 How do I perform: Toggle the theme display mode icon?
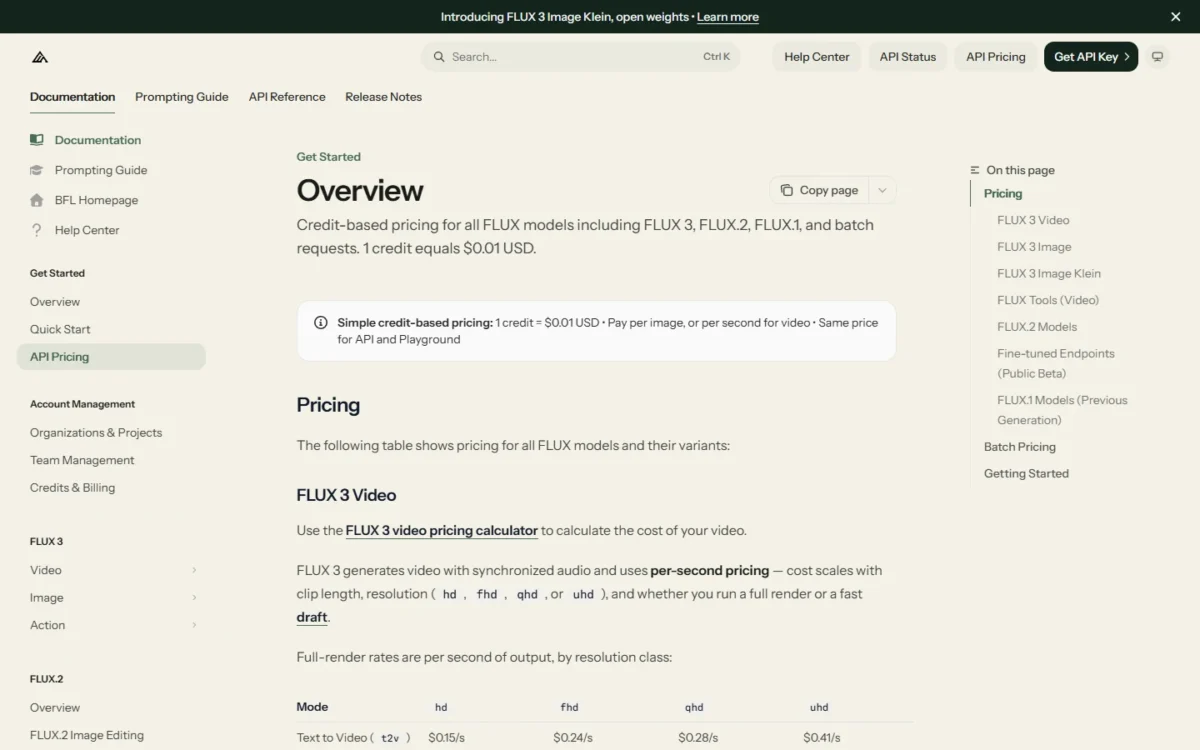(x=1158, y=57)
